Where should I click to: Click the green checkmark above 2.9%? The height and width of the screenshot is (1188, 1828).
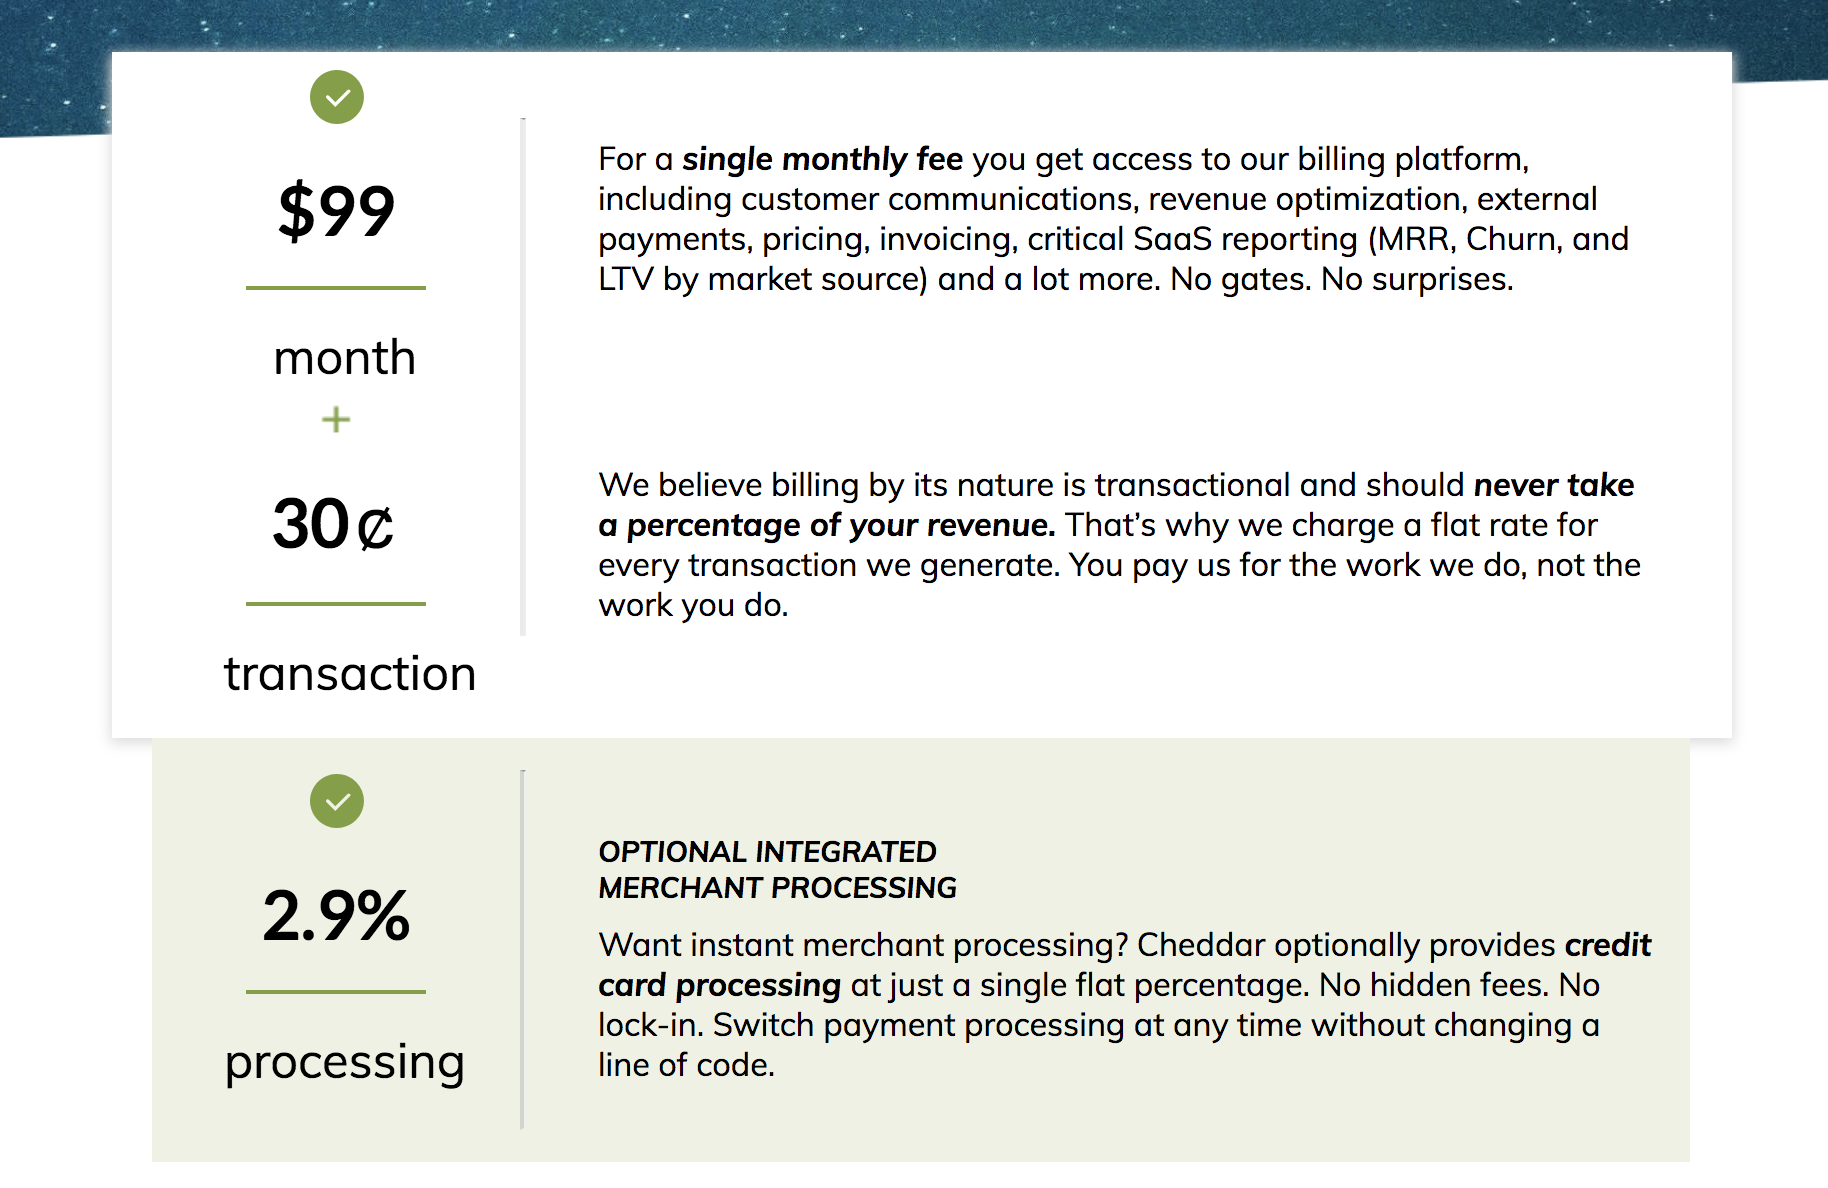(x=337, y=801)
